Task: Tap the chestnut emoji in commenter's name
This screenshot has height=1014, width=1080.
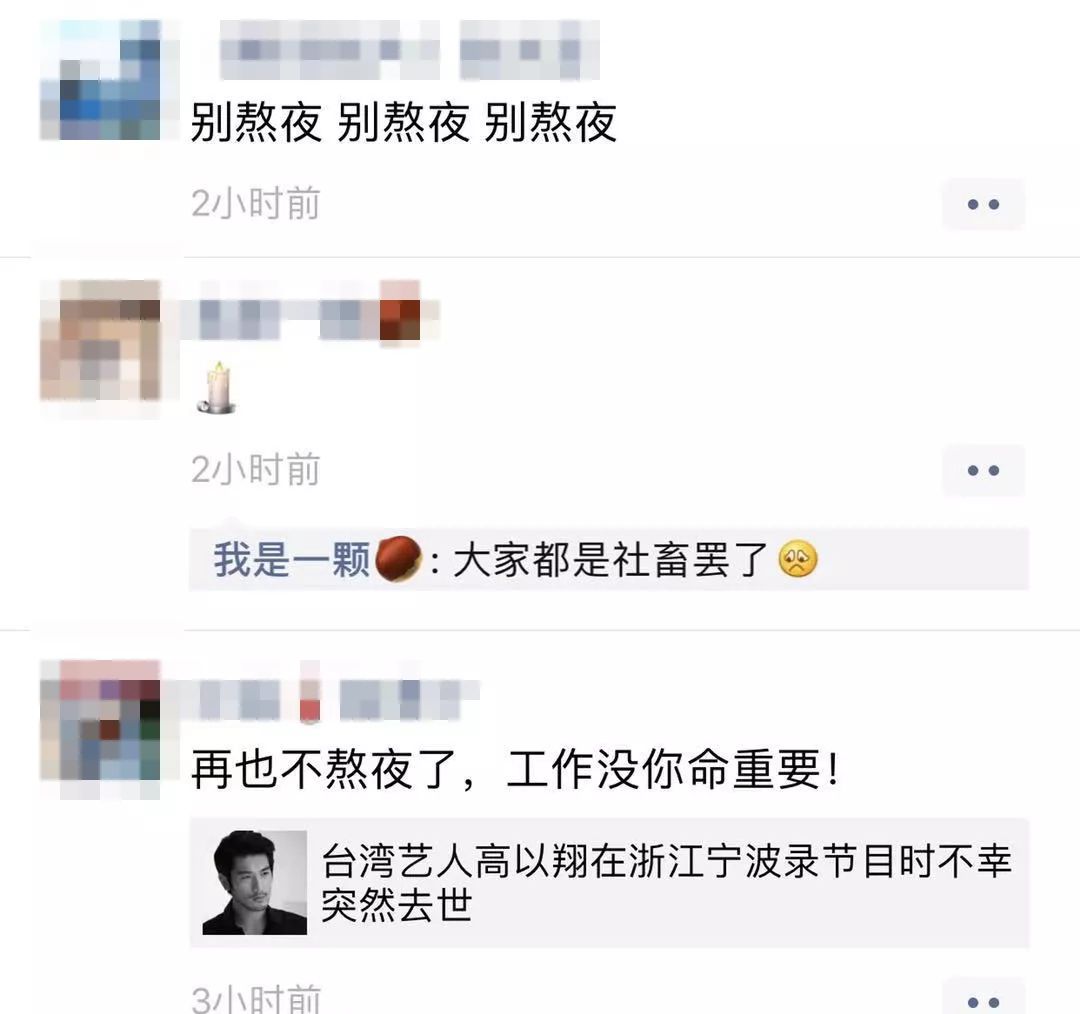Action: [x=398, y=559]
